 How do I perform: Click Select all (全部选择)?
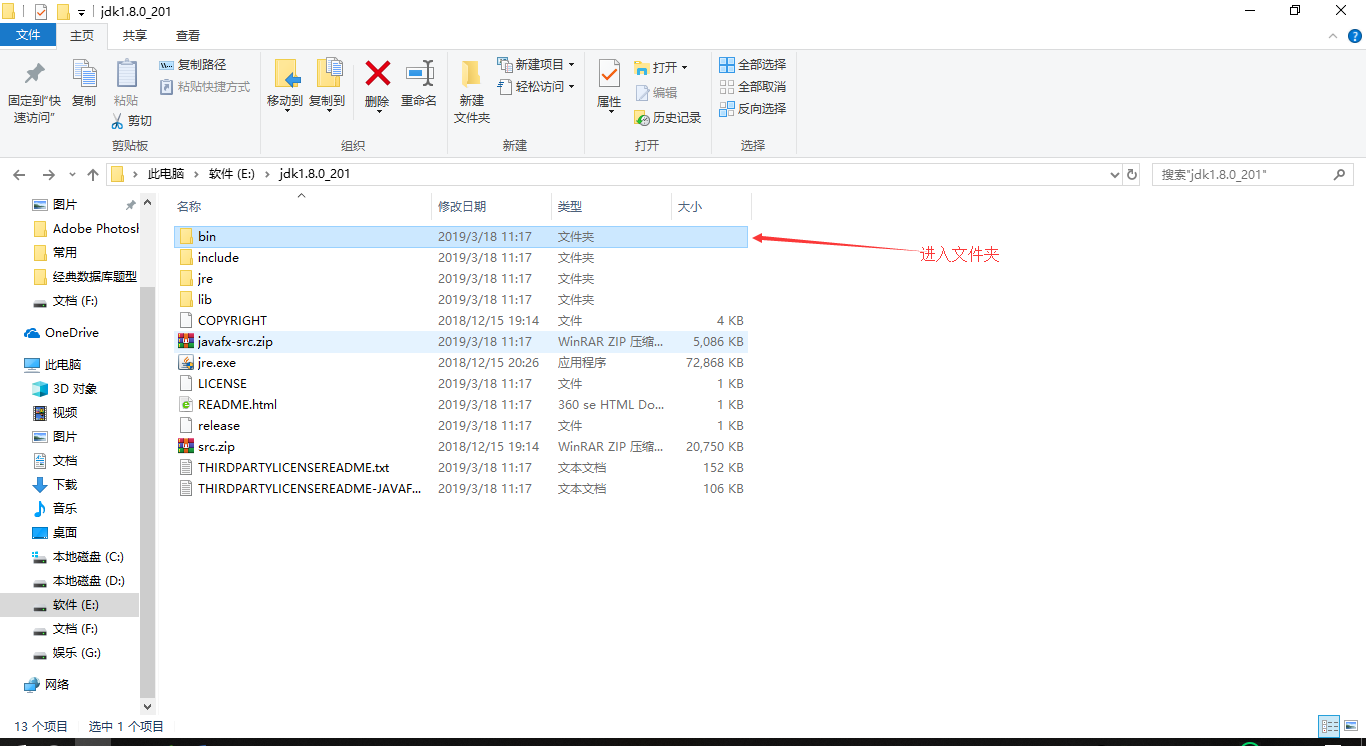tap(753, 65)
